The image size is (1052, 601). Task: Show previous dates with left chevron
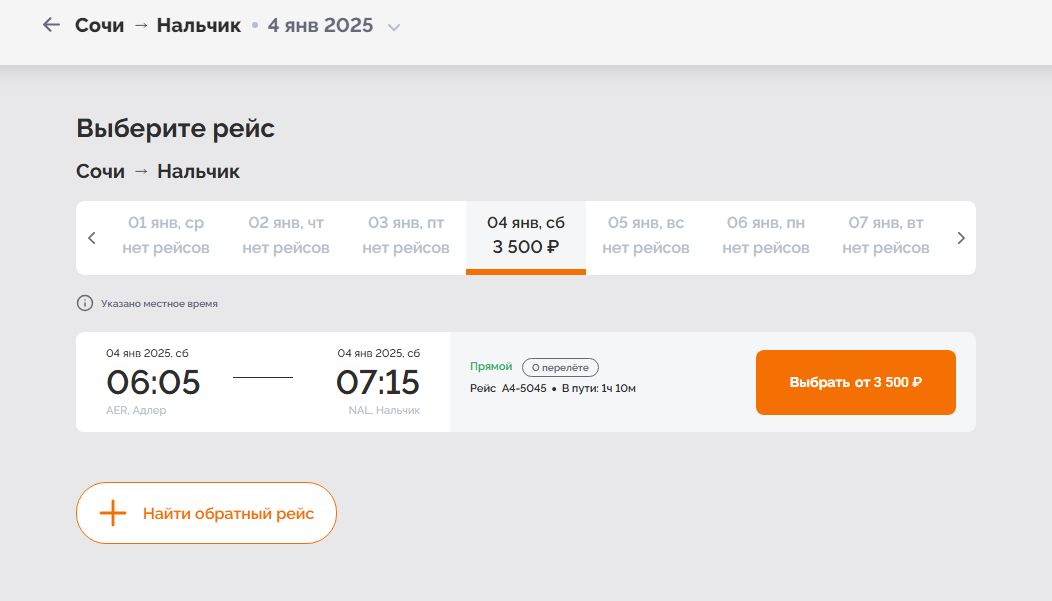tap(92, 238)
